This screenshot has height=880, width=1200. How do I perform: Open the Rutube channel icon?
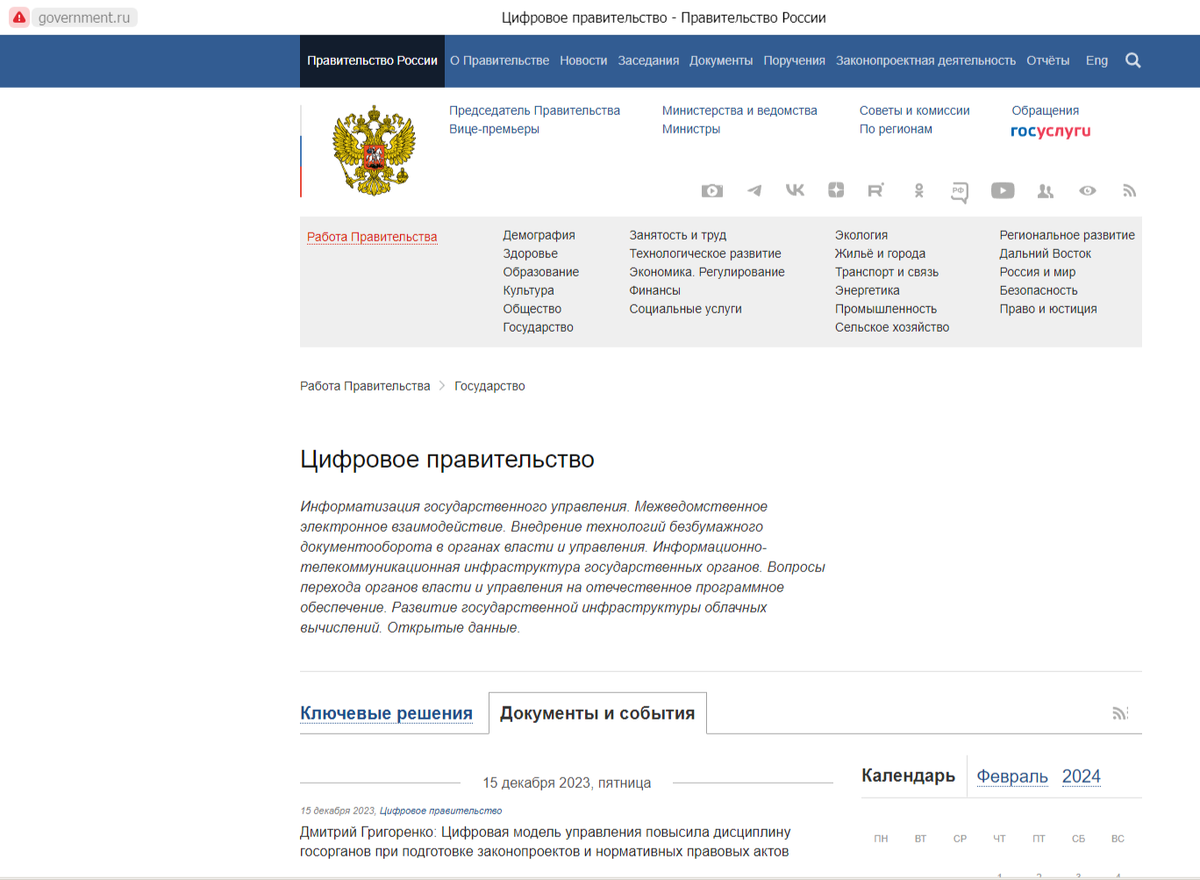pyautogui.click(x=875, y=190)
